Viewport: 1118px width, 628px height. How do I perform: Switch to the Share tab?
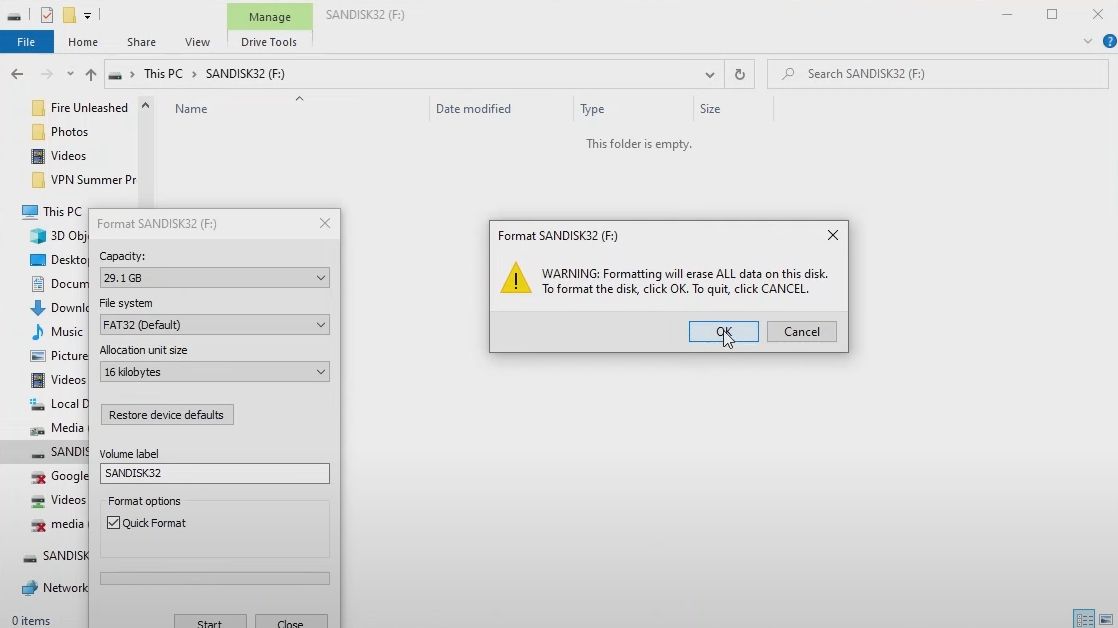pos(140,42)
